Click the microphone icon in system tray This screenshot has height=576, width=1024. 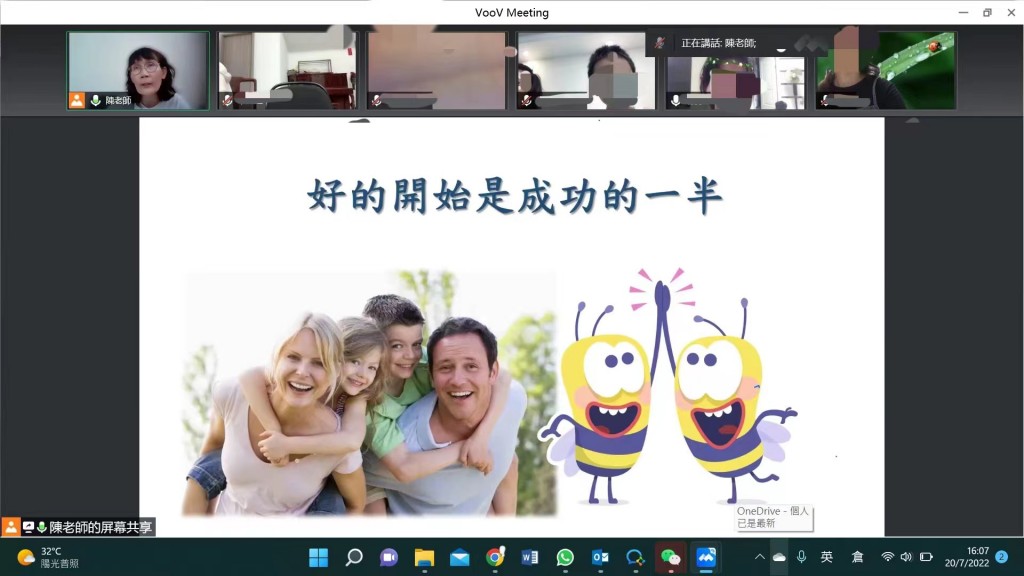(x=801, y=557)
